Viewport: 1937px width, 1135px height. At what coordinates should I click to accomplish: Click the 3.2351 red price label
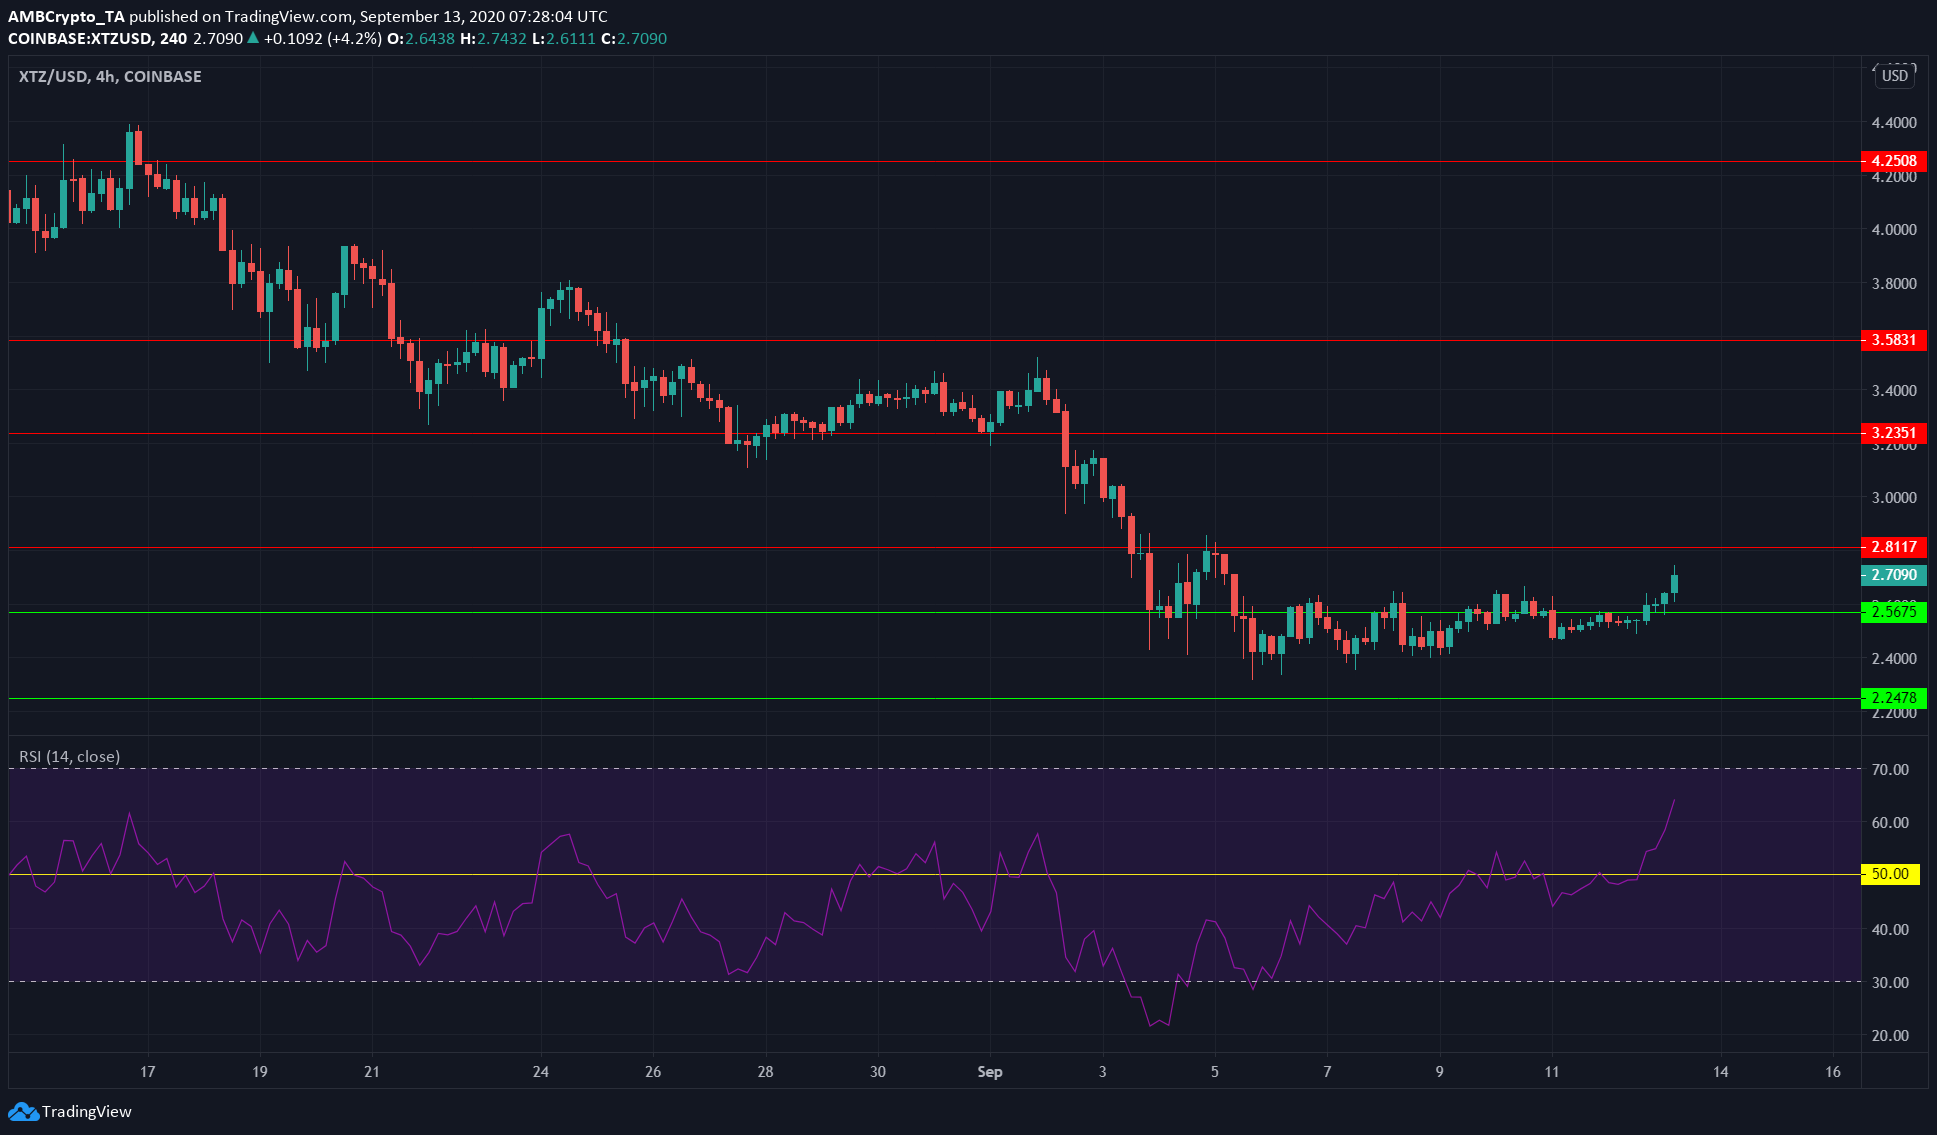pyautogui.click(x=1894, y=433)
